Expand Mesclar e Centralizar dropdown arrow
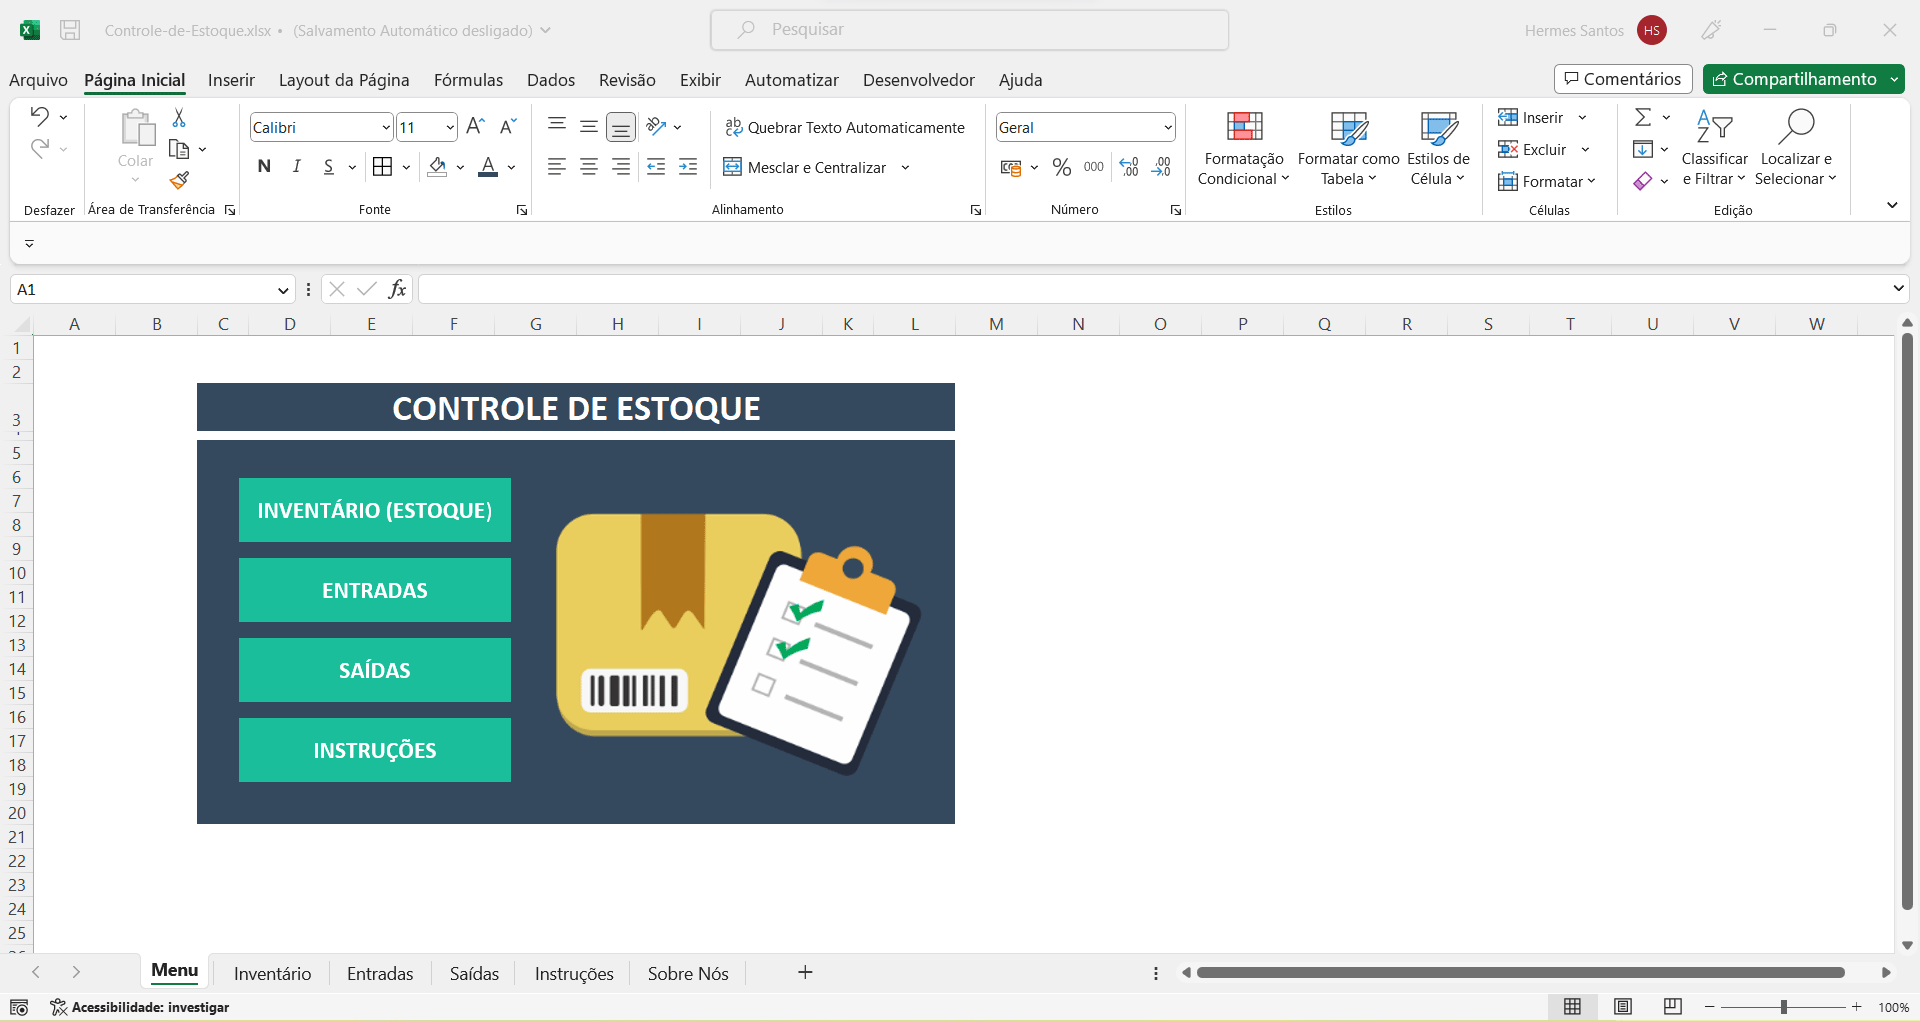Viewport: 1920px width, 1021px height. pos(905,167)
